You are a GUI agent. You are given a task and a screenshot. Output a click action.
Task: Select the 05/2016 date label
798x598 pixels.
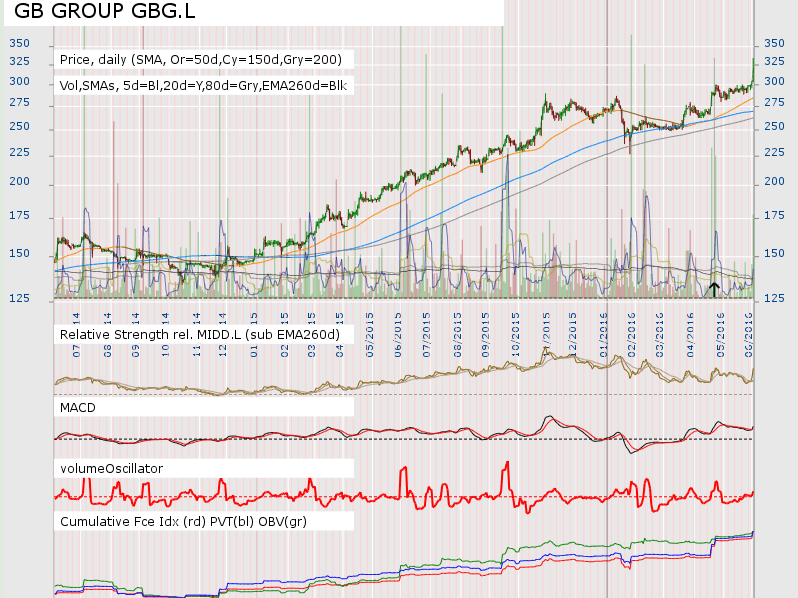pos(720,335)
